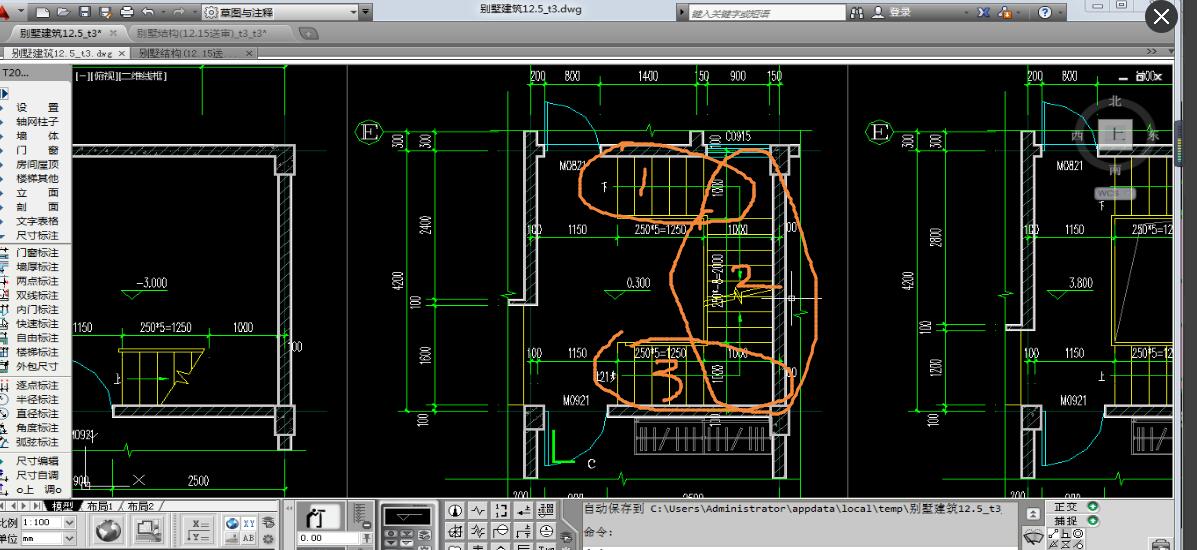Click the 门窗标注 tool
Screen dimensions: 1197x550
pyautogui.click(x=37, y=253)
